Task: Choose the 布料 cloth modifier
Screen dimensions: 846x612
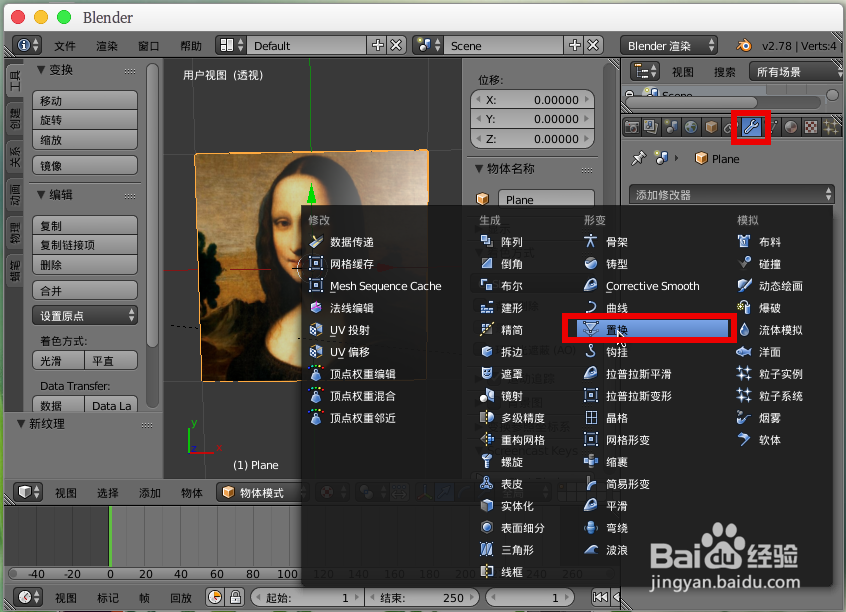Action: tap(760, 242)
